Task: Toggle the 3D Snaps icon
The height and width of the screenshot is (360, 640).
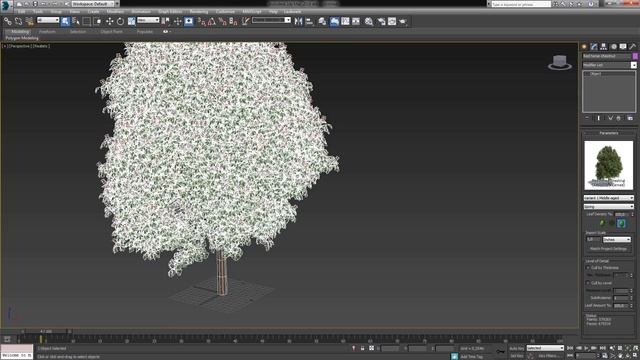Action: 202,21
